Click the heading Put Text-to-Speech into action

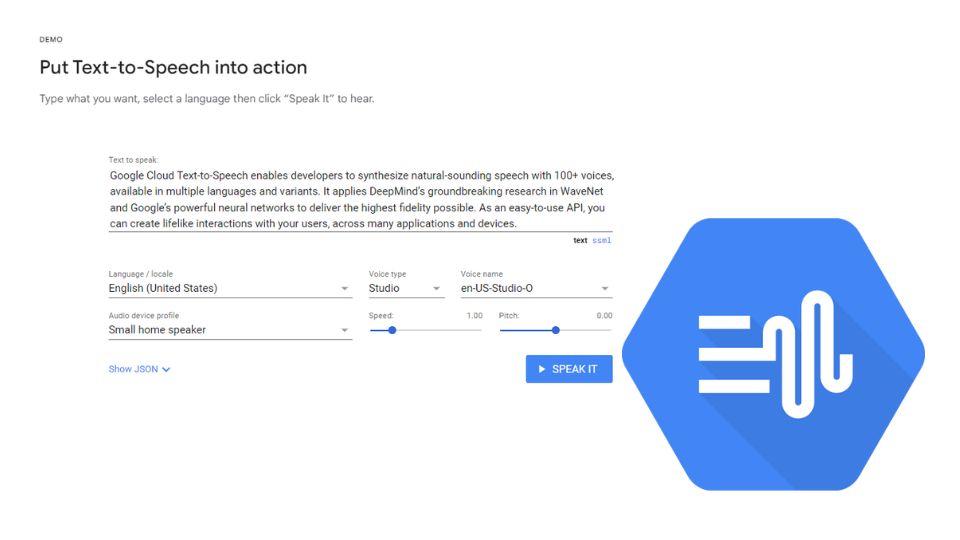click(173, 67)
